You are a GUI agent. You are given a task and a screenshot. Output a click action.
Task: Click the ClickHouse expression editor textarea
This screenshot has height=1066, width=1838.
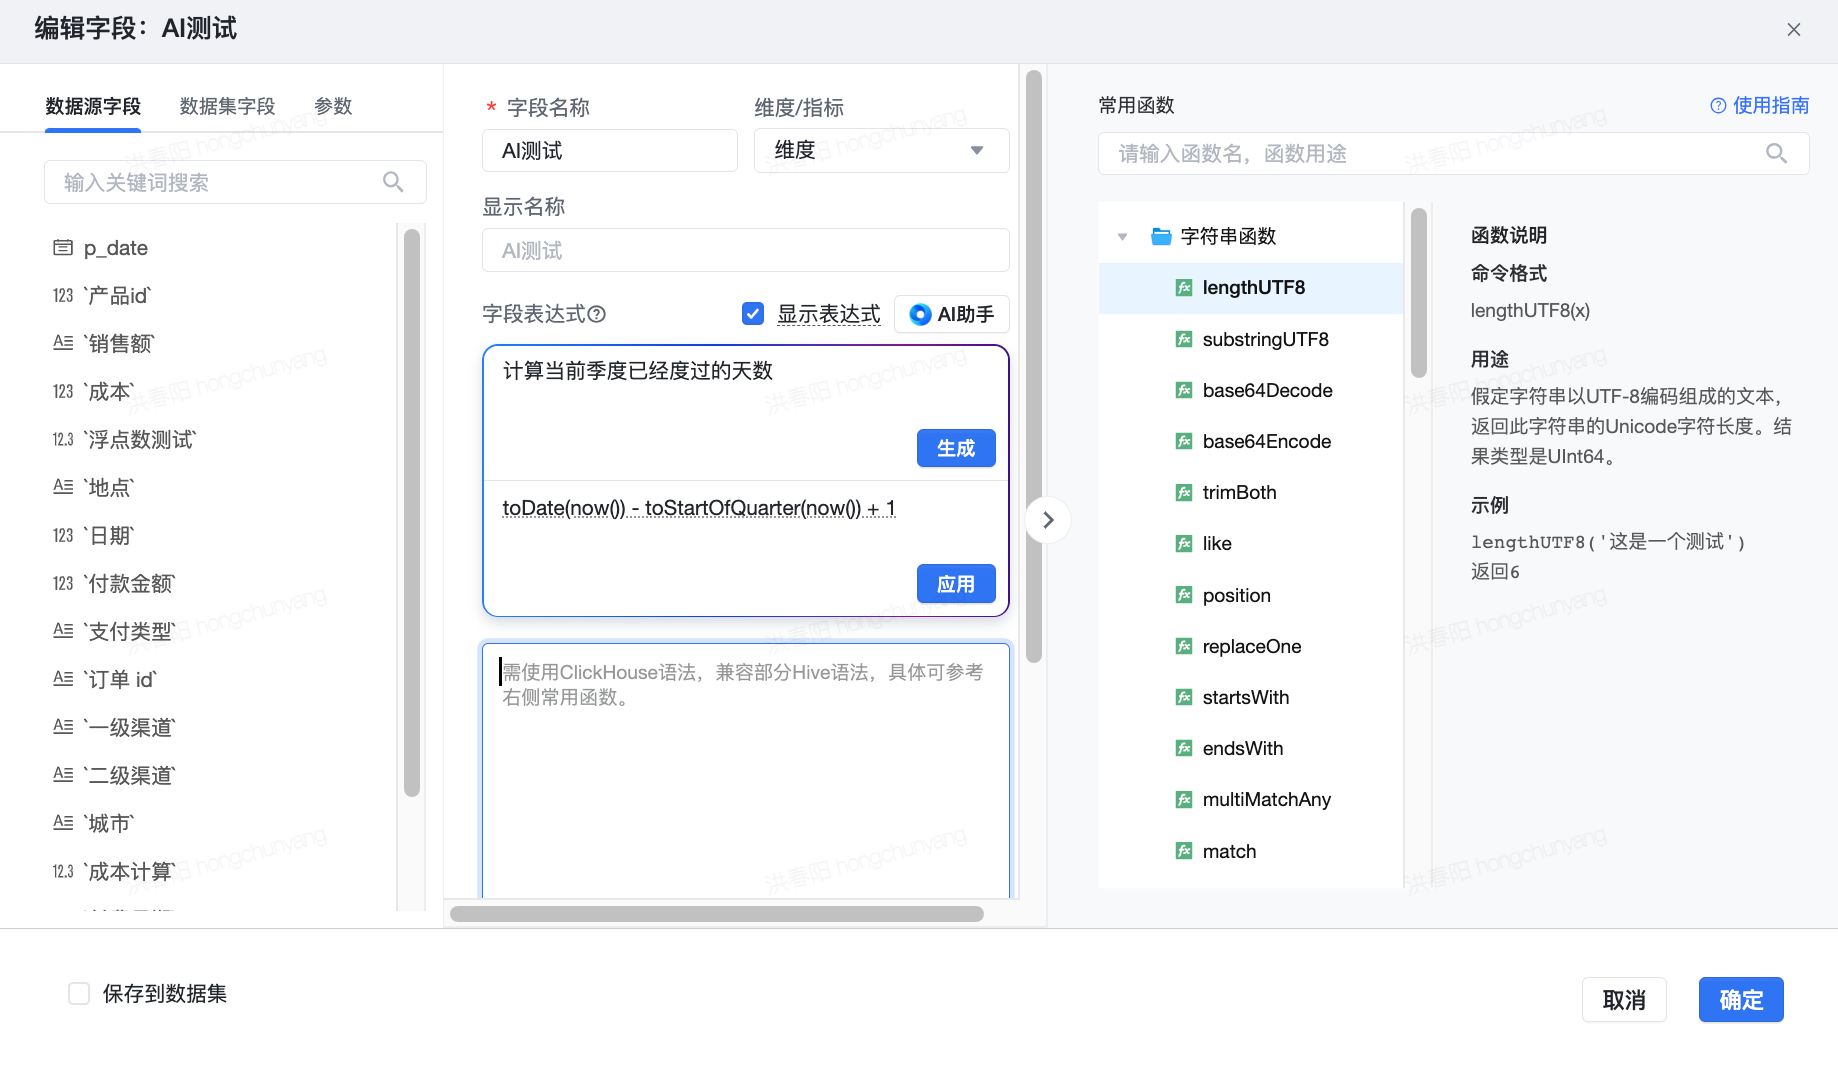click(x=746, y=770)
